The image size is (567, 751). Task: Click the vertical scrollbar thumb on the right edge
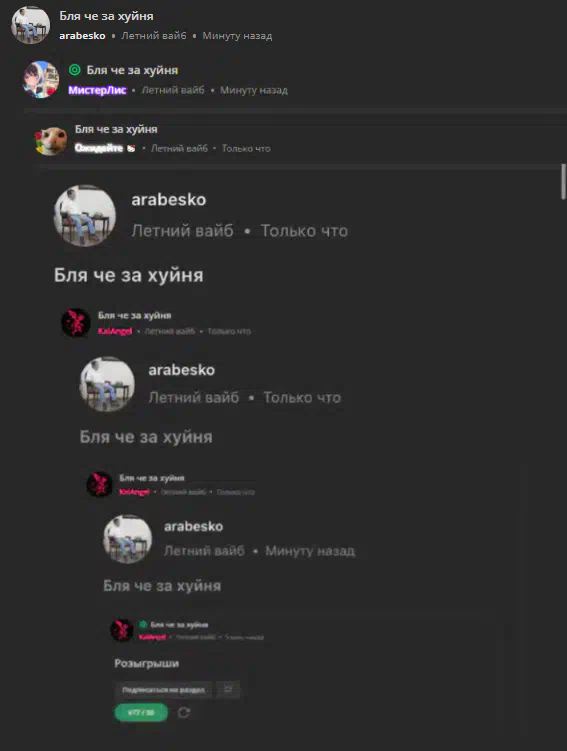click(x=564, y=181)
